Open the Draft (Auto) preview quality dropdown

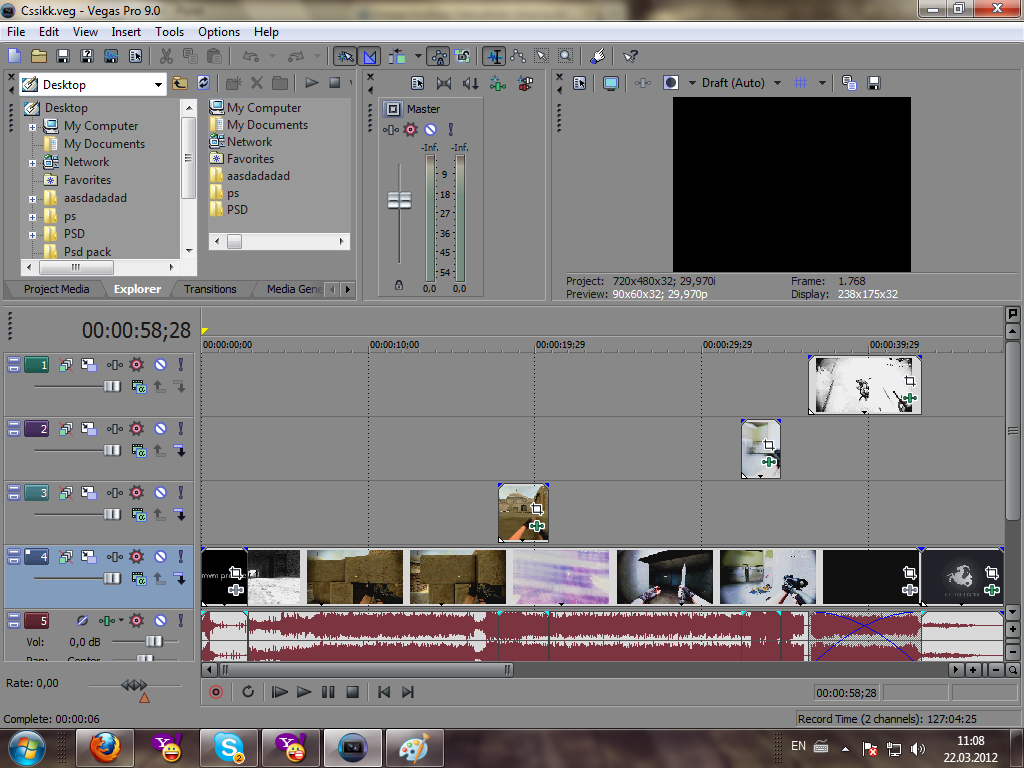pyautogui.click(x=777, y=83)
